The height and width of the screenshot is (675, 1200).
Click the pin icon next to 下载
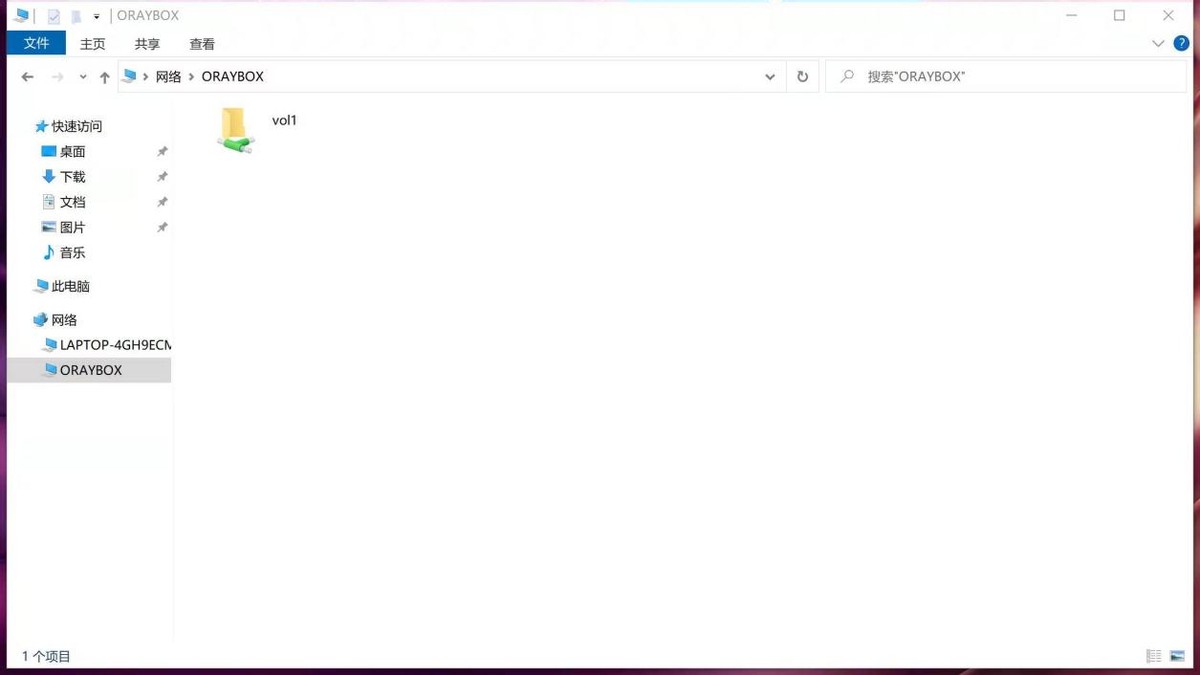162,177
